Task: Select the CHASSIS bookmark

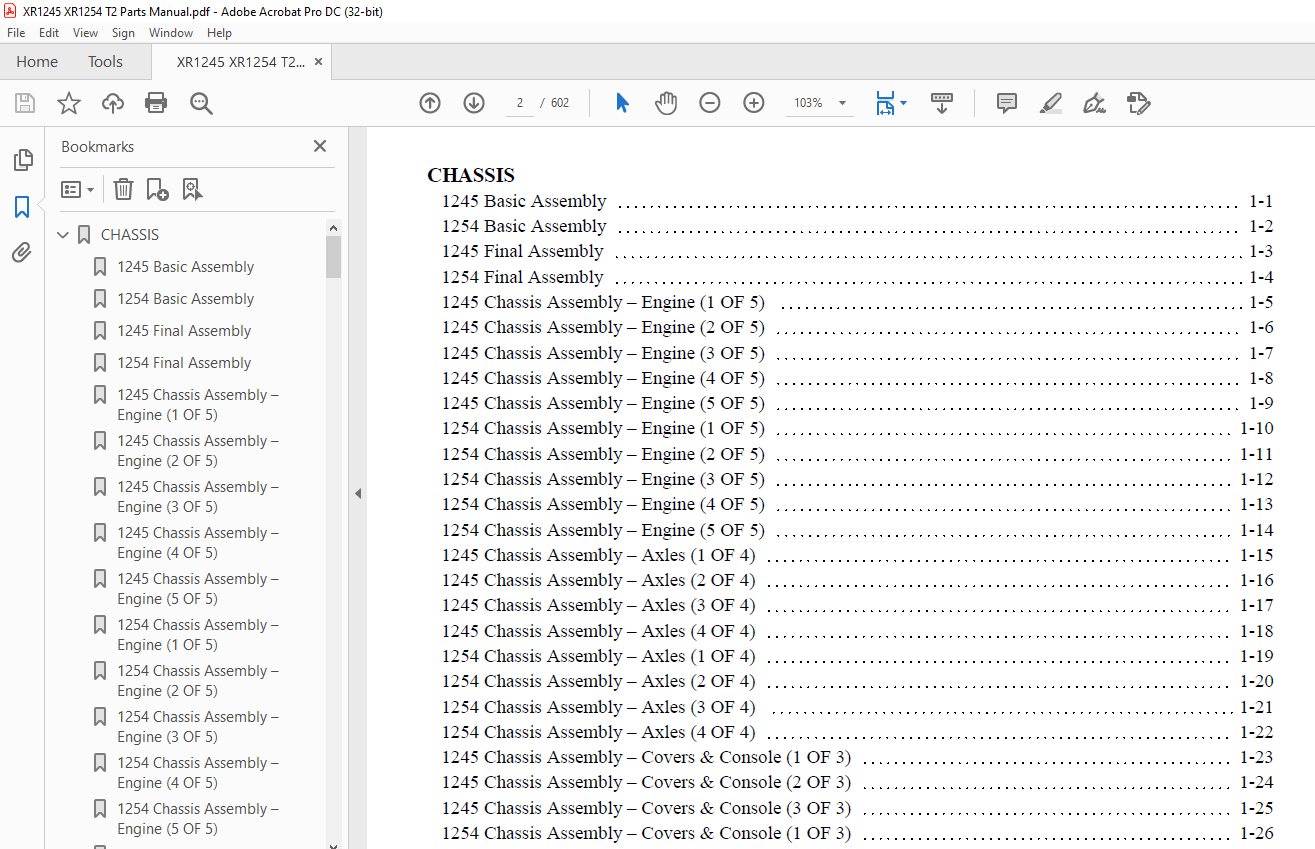Action: pos(130,235)
